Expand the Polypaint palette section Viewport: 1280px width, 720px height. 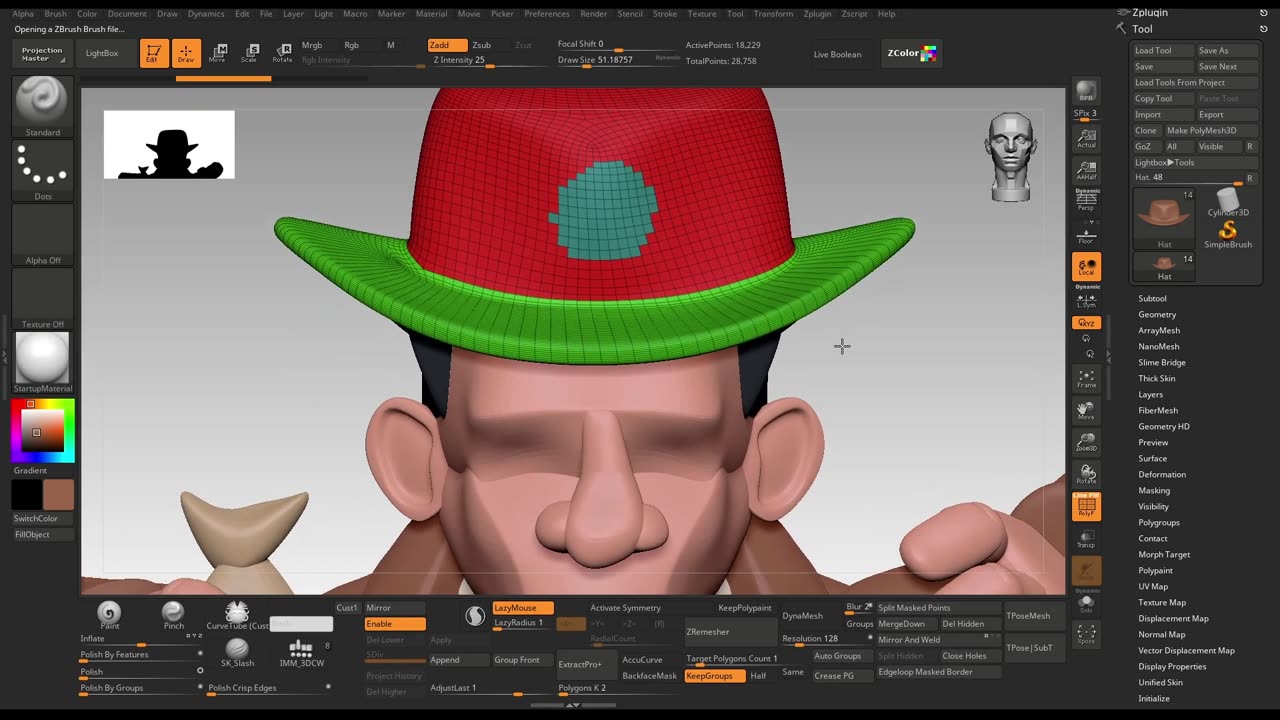(1156, 570)
